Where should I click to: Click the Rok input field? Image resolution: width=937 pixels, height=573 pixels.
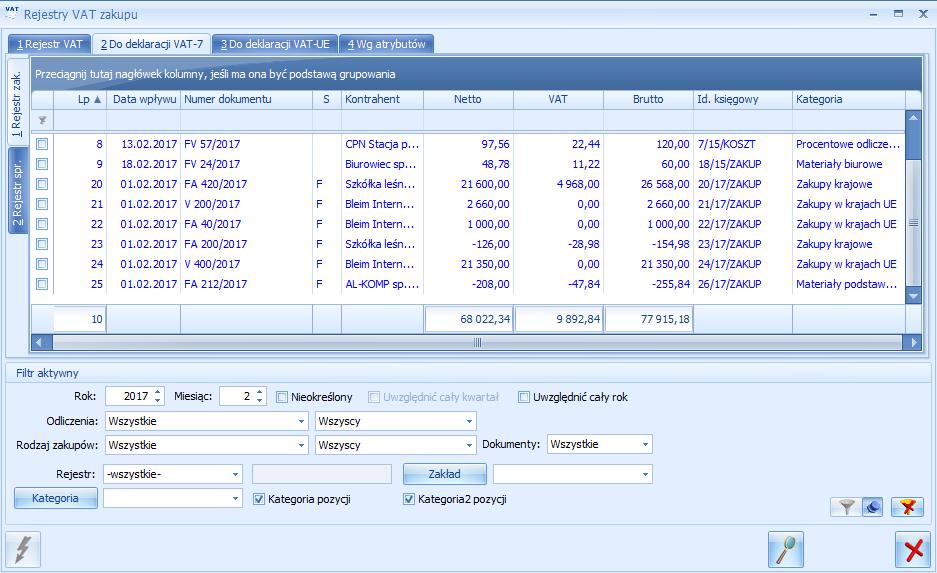[x=128, y=396]
